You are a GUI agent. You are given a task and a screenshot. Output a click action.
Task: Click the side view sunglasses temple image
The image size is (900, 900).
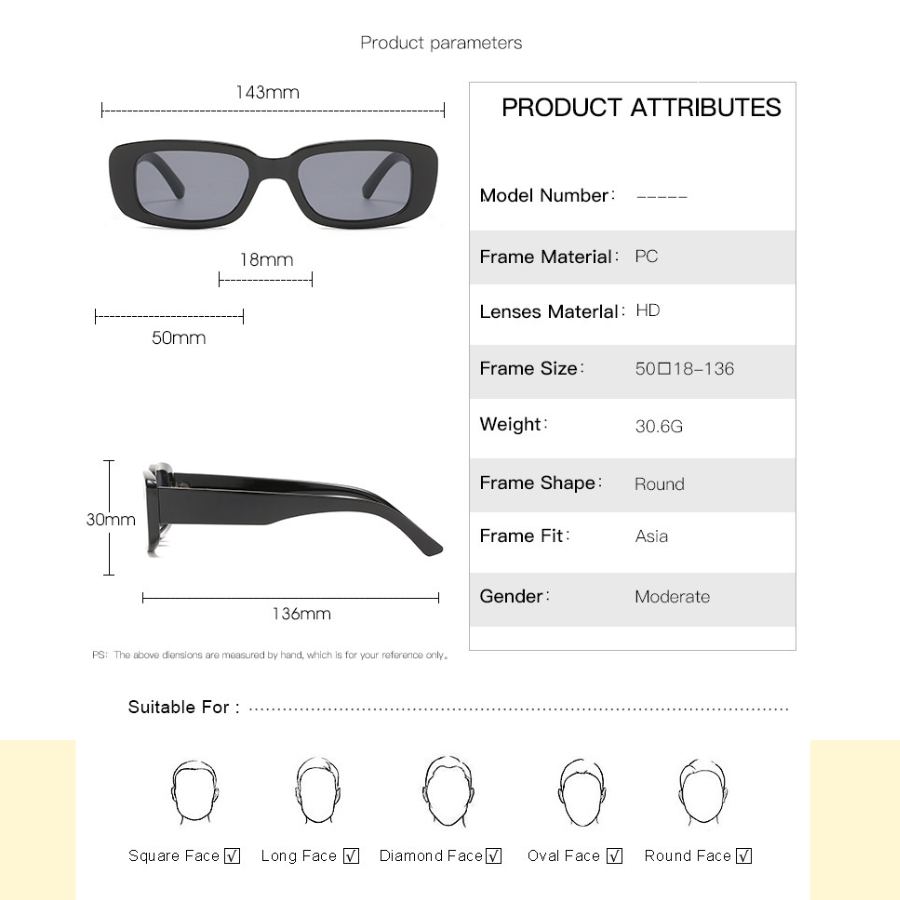tap(293, 509)
